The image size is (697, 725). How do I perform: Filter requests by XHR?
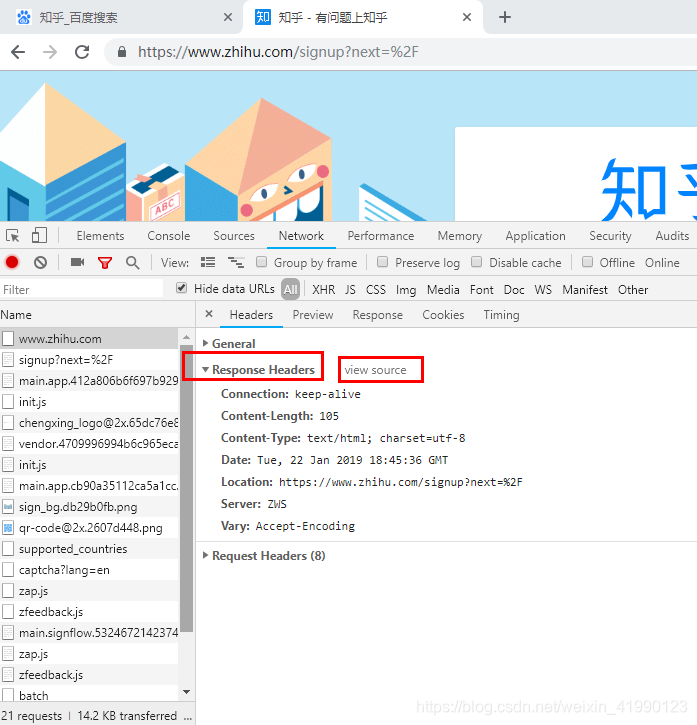[323, 289]
